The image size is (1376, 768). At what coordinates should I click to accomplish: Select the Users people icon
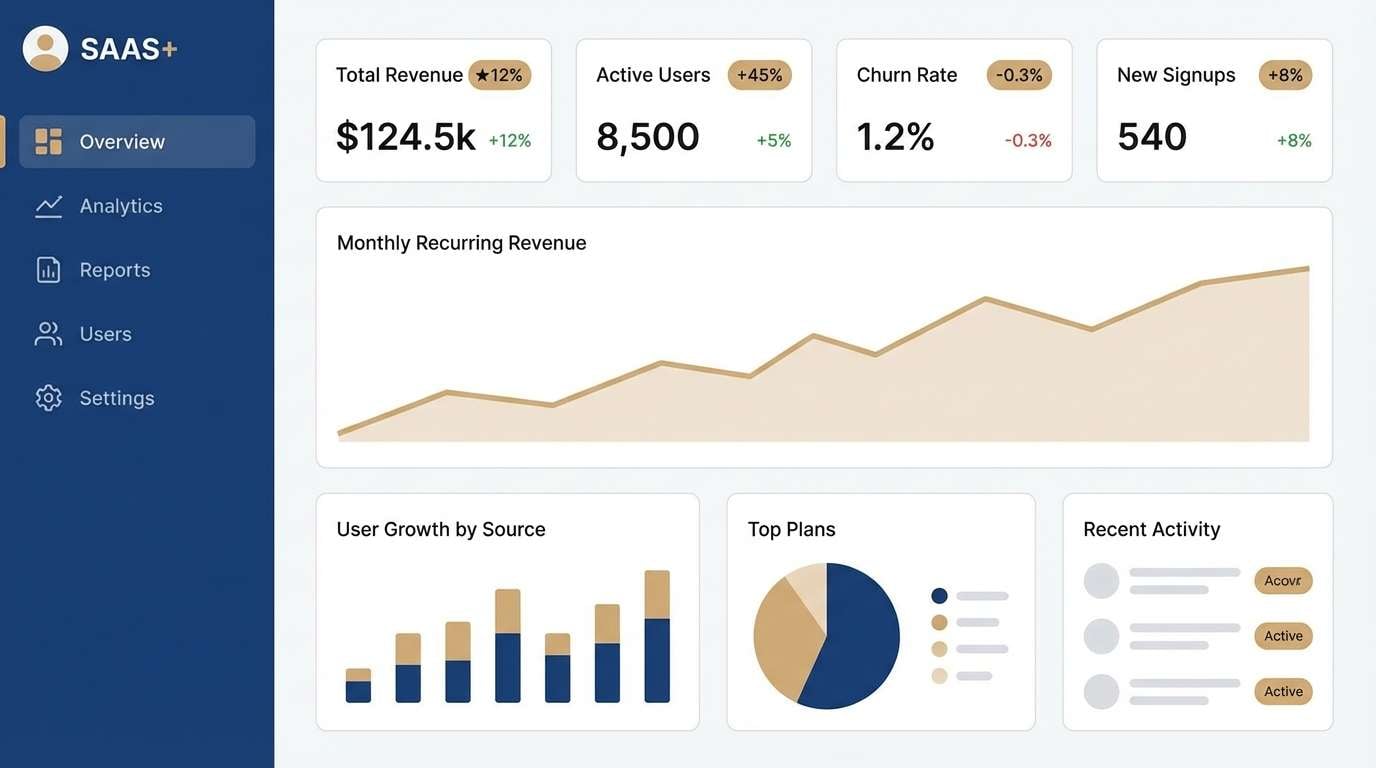click(48, 333)
